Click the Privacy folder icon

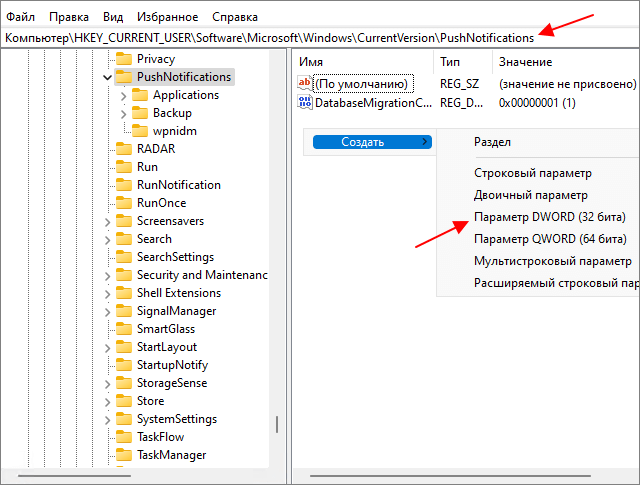pyautogui.click(x=124, y=59)
